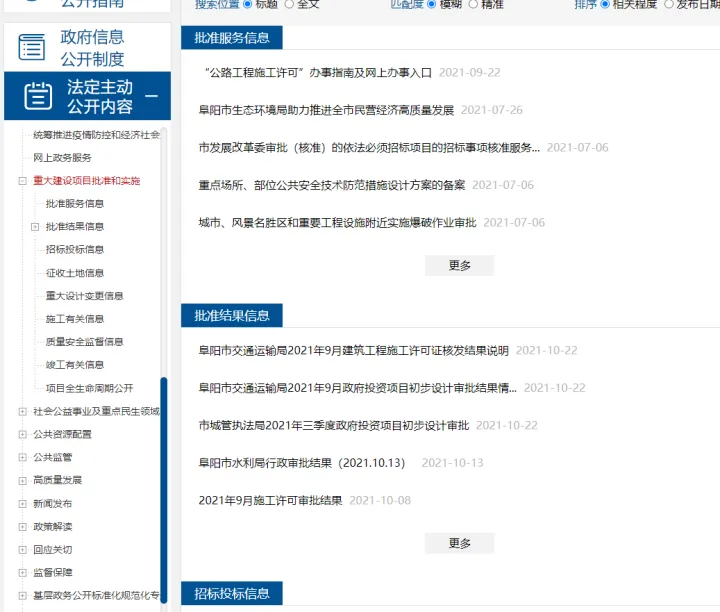Open 市发展改革委审批（核准）招标事项 link

click(x=369, y=148)
